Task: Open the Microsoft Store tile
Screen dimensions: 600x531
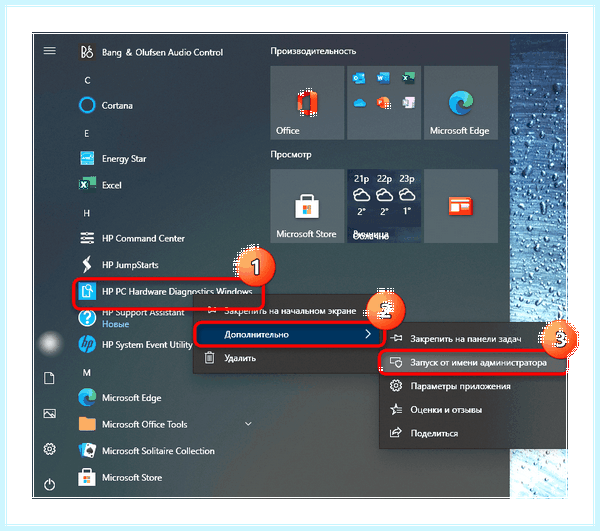Action: 307,206
